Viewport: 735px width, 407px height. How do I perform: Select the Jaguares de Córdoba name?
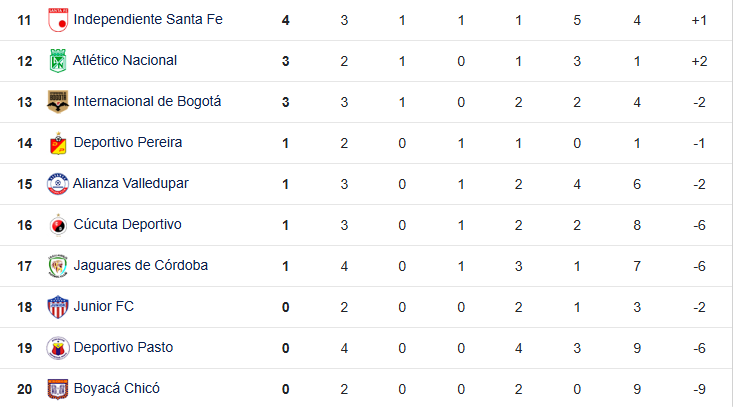pyautogui.click(x=141, y=265)
